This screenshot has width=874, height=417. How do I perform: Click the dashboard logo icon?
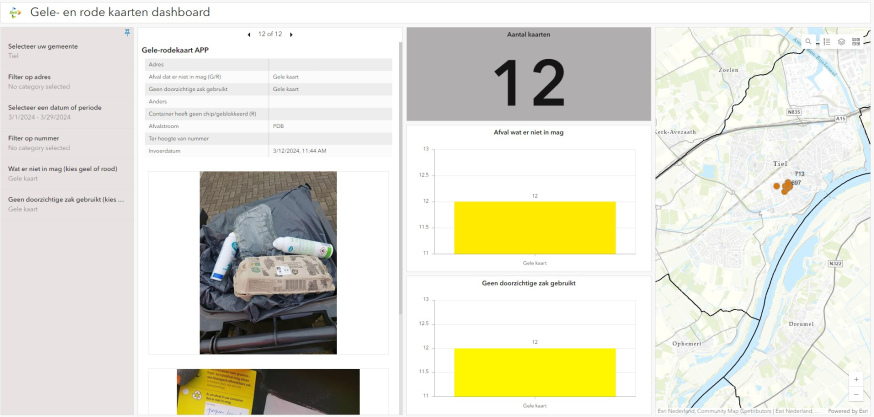(15, 13)
